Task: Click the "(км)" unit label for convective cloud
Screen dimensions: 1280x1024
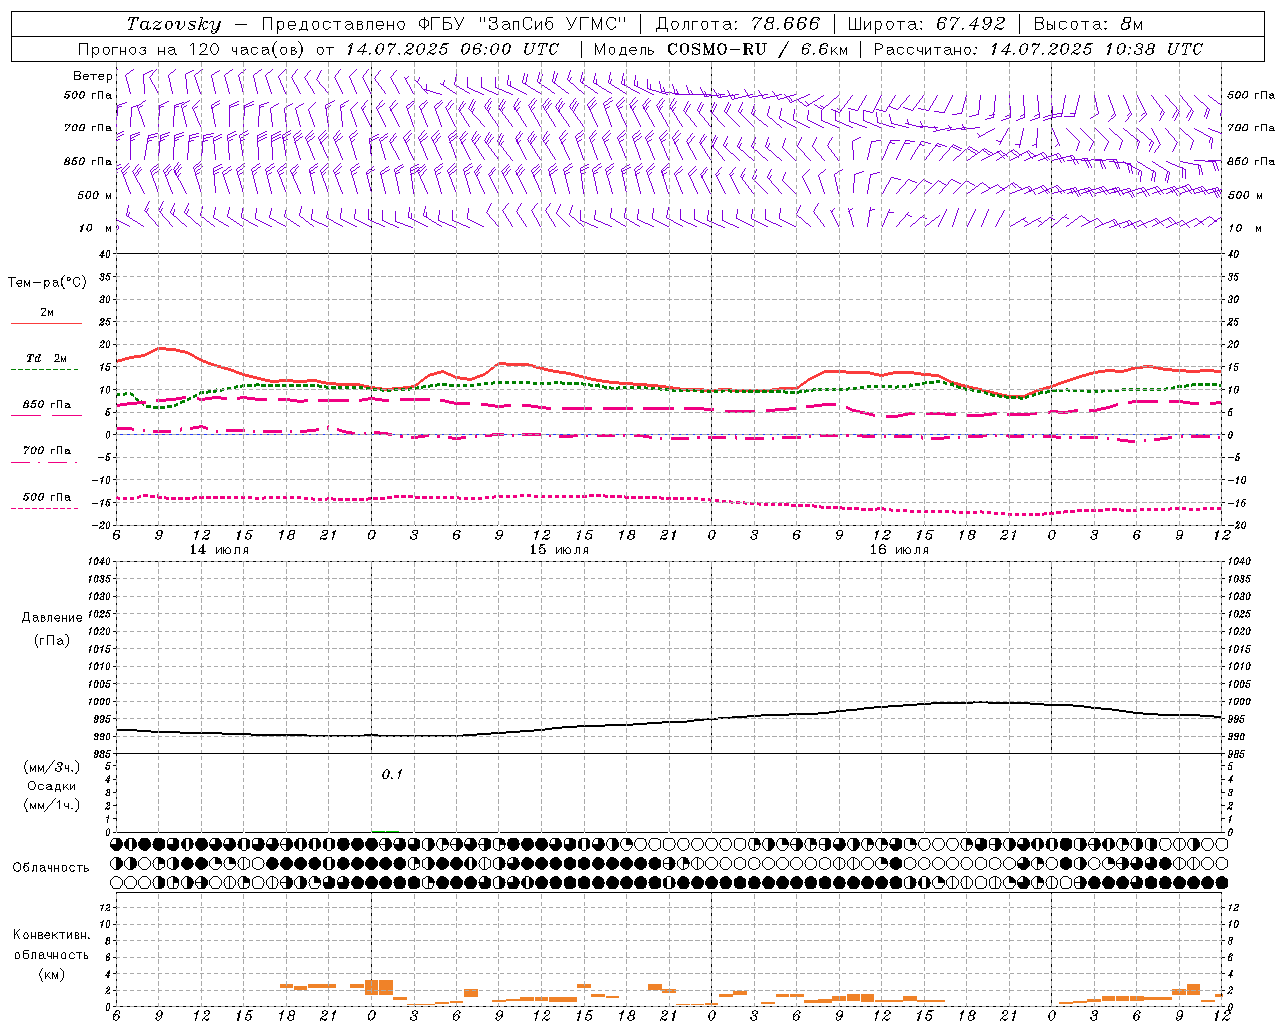Action: 51,974
